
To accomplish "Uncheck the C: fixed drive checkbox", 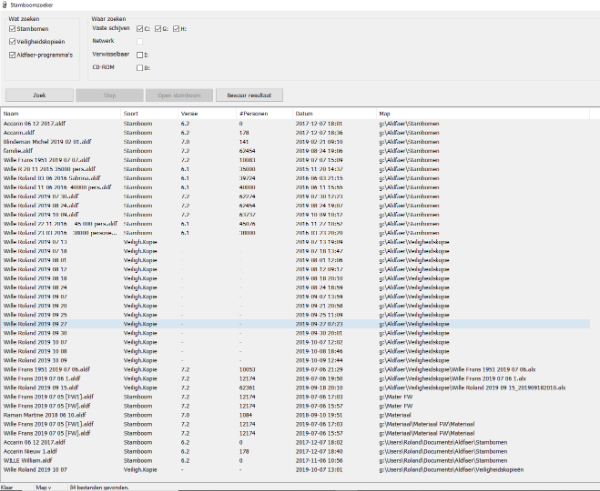I will click(x=140, y=29).
